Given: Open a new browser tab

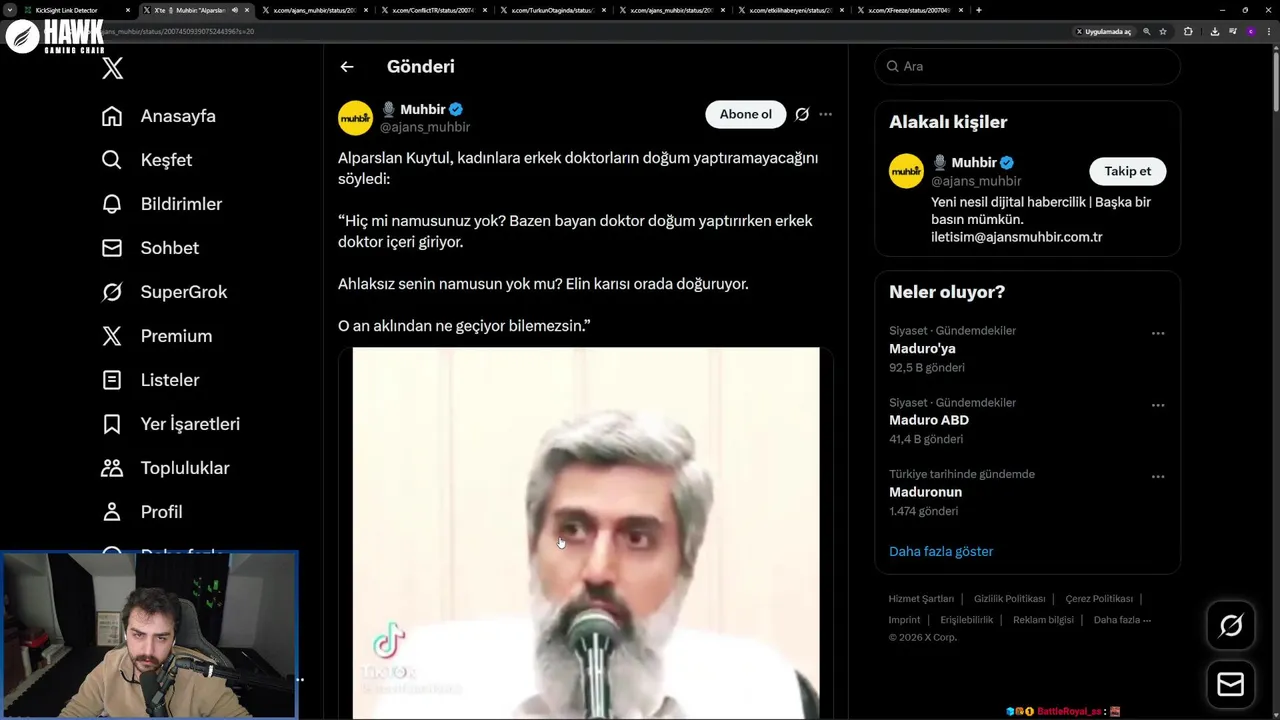Looking at the screenshot, I should click(x=978, y=10).
